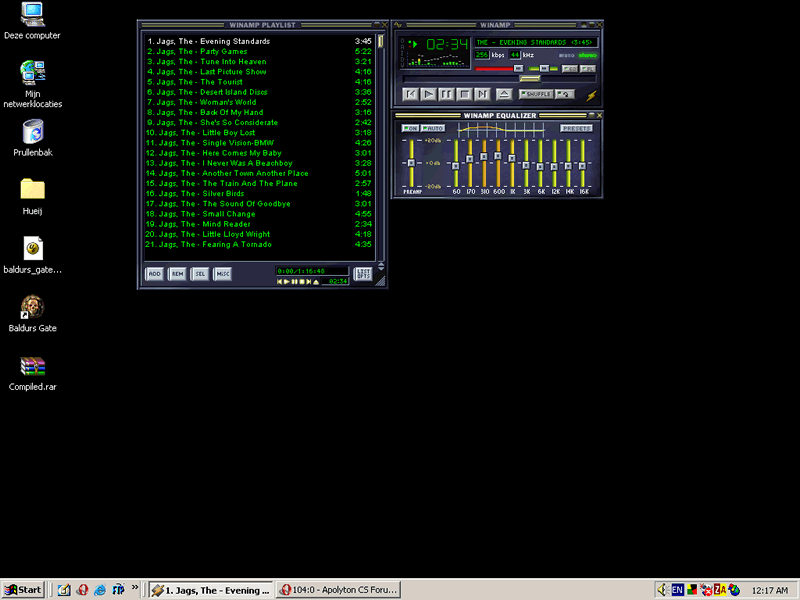Toggle equalizer AUTO button

click(x=433, y=128)
